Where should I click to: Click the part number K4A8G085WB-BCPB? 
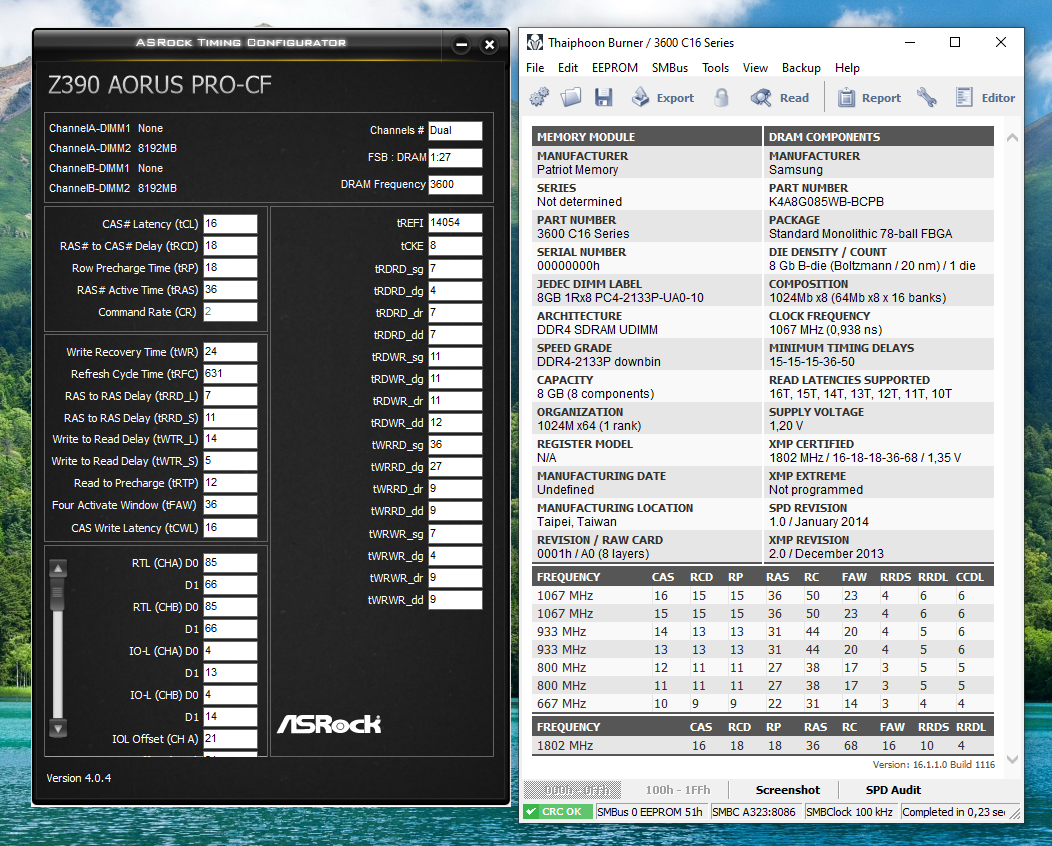pyautogui.click(x=827, y=202)
